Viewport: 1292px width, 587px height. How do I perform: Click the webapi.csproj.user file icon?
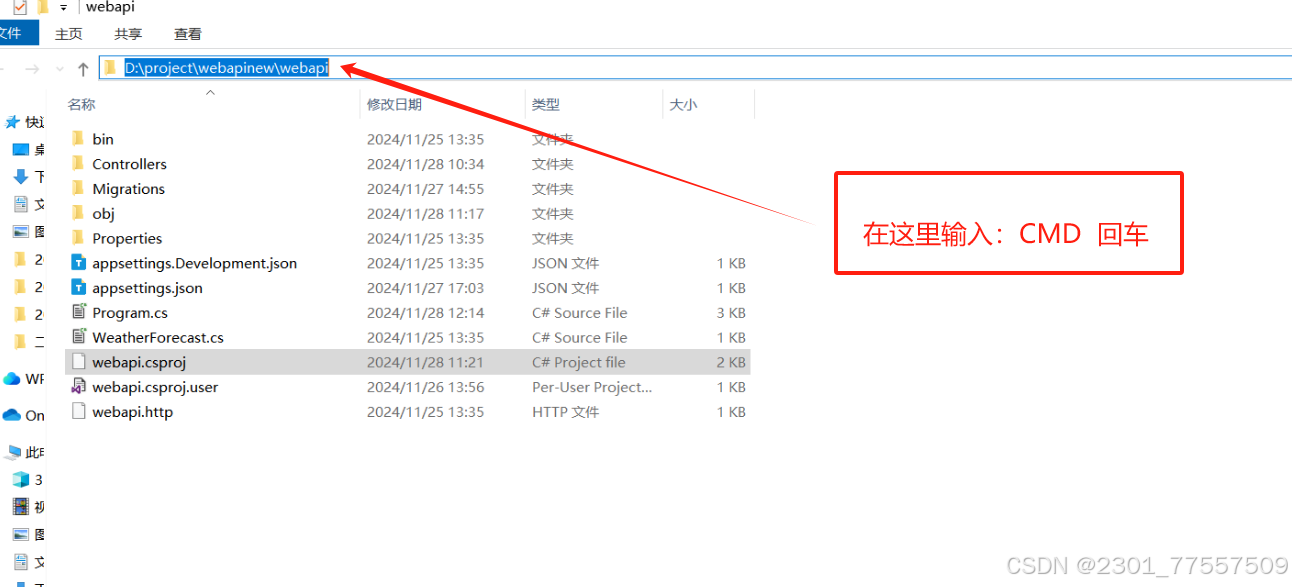(79, 387)
